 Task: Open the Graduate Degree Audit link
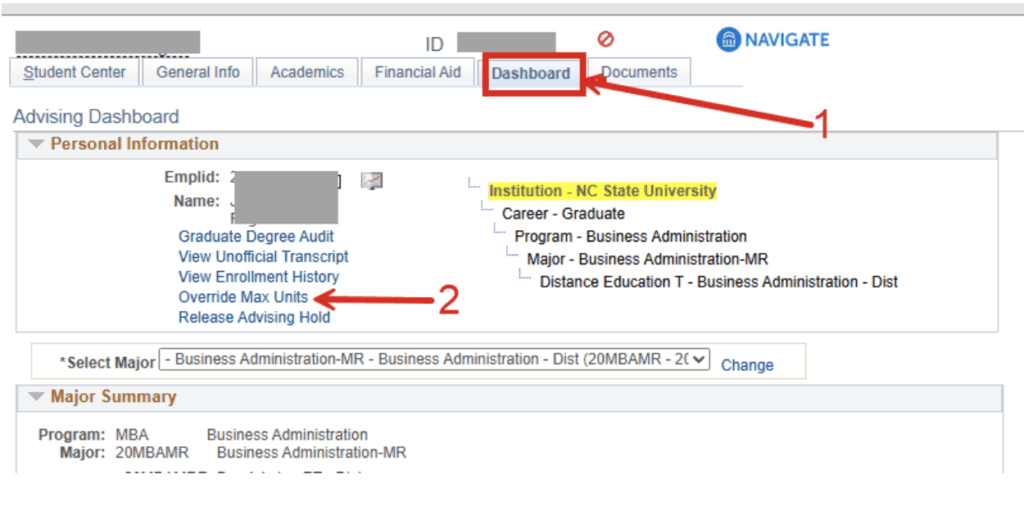[x=256, y=236]
